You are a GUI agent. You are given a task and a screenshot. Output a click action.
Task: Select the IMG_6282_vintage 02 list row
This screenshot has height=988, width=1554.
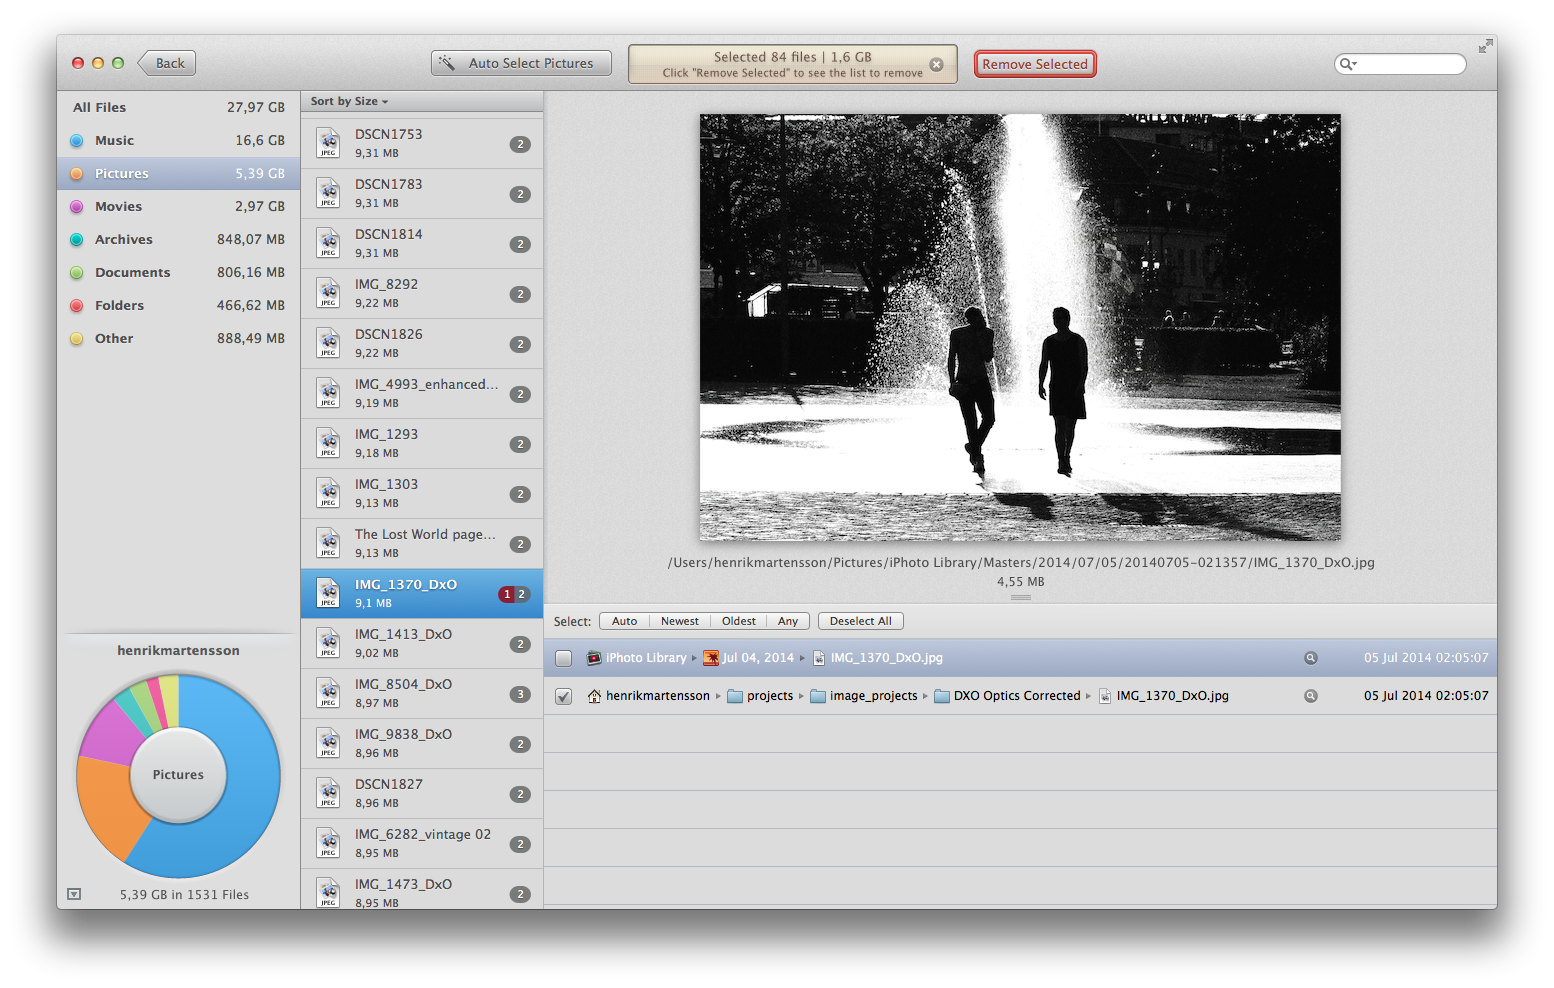click(422, 844)
